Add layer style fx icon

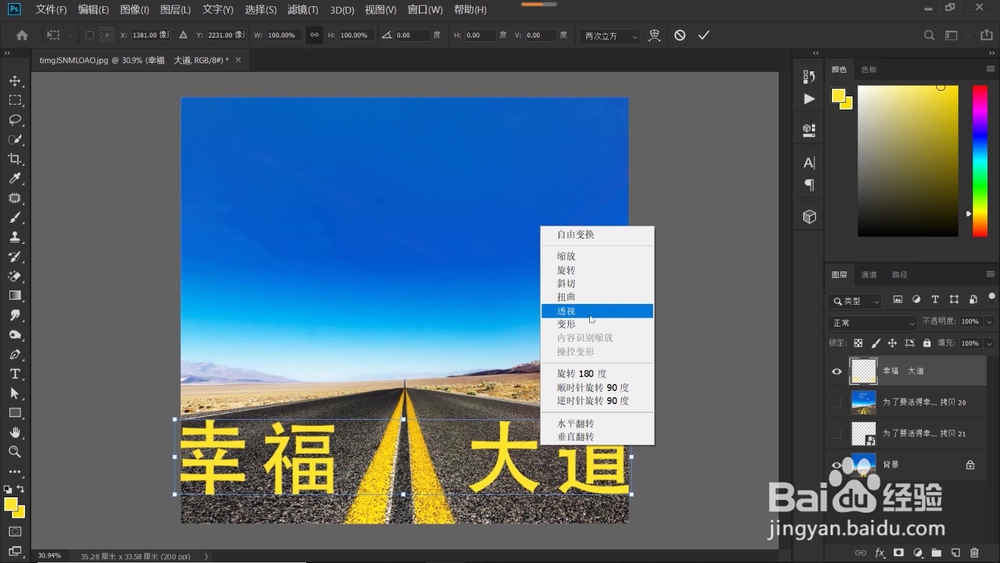[x=880, y=552]
